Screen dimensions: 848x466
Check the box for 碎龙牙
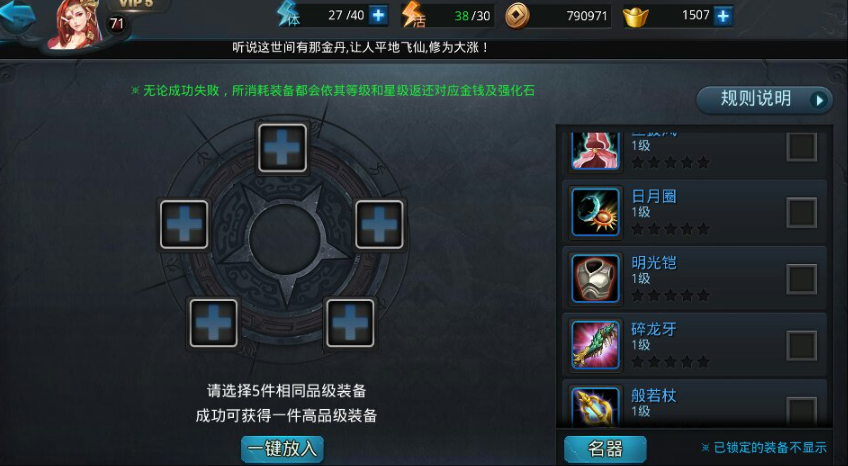coord(801,345)
